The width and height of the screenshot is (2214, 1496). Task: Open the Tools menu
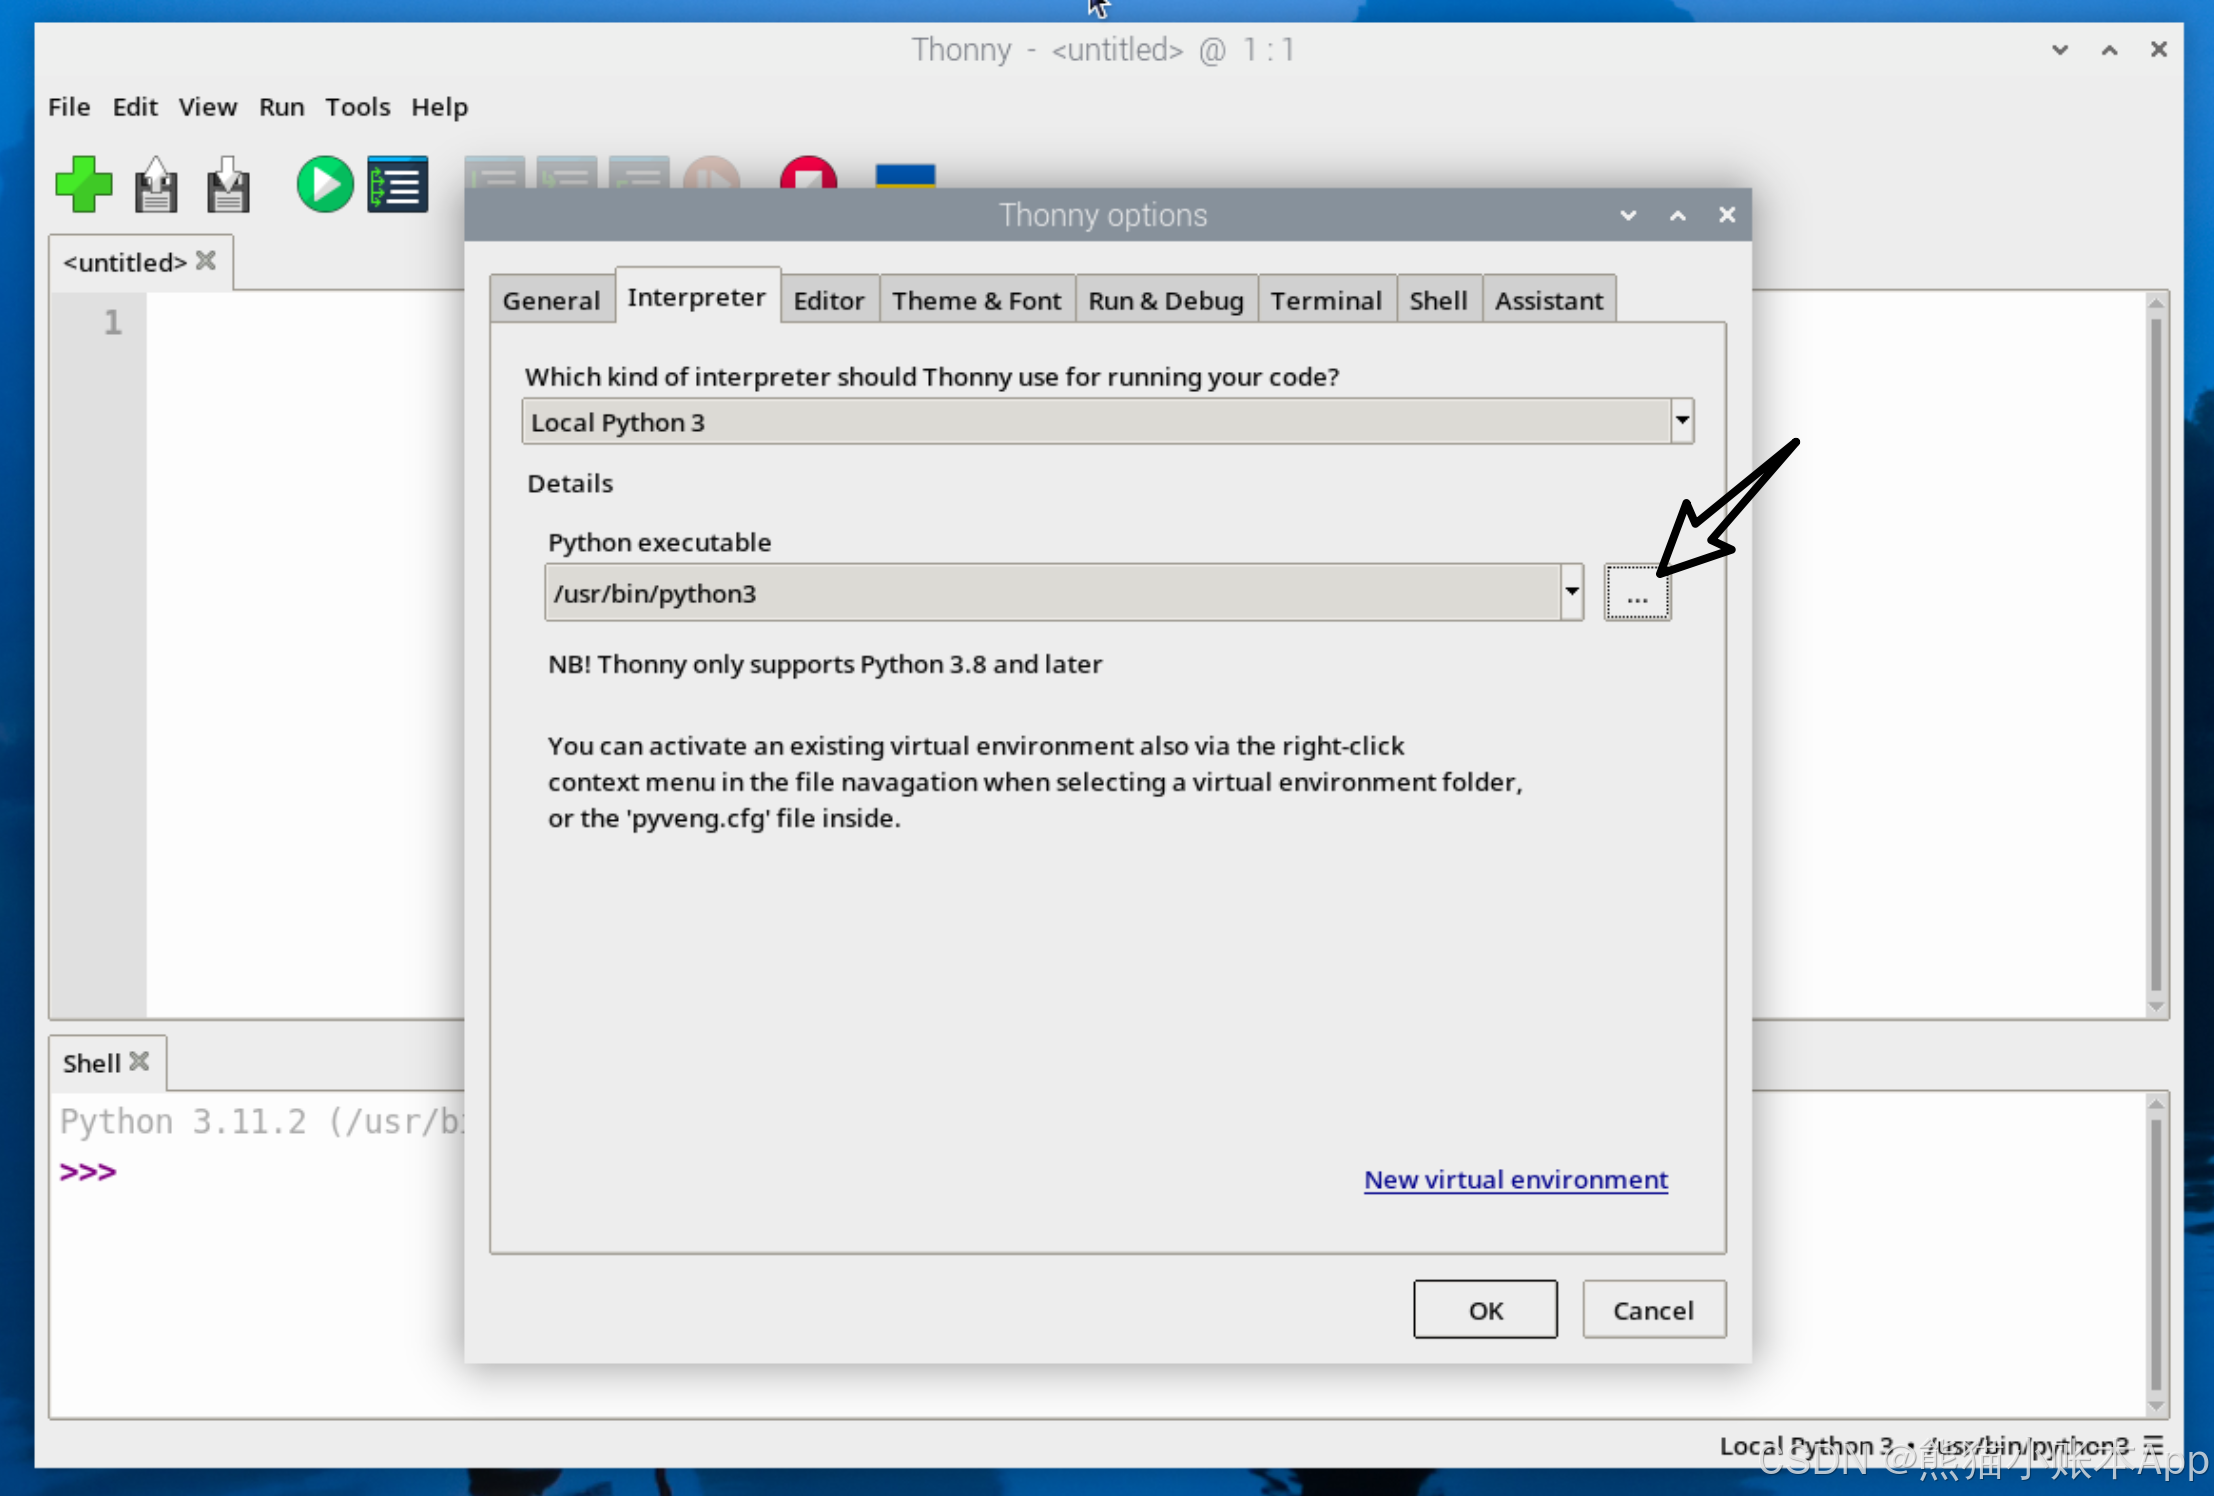click(x=358, y=107)
